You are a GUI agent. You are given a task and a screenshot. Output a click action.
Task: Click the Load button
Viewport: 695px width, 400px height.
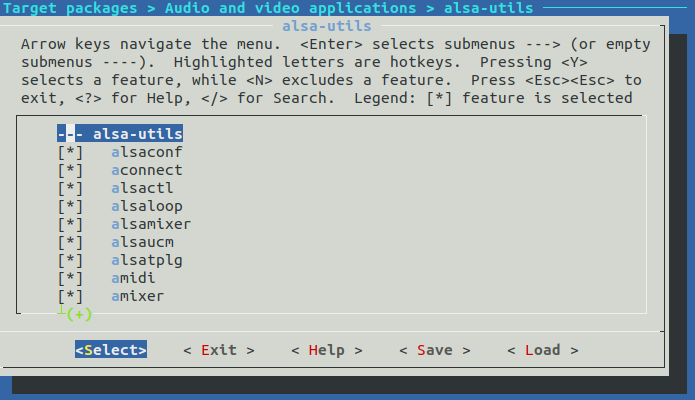543,350
